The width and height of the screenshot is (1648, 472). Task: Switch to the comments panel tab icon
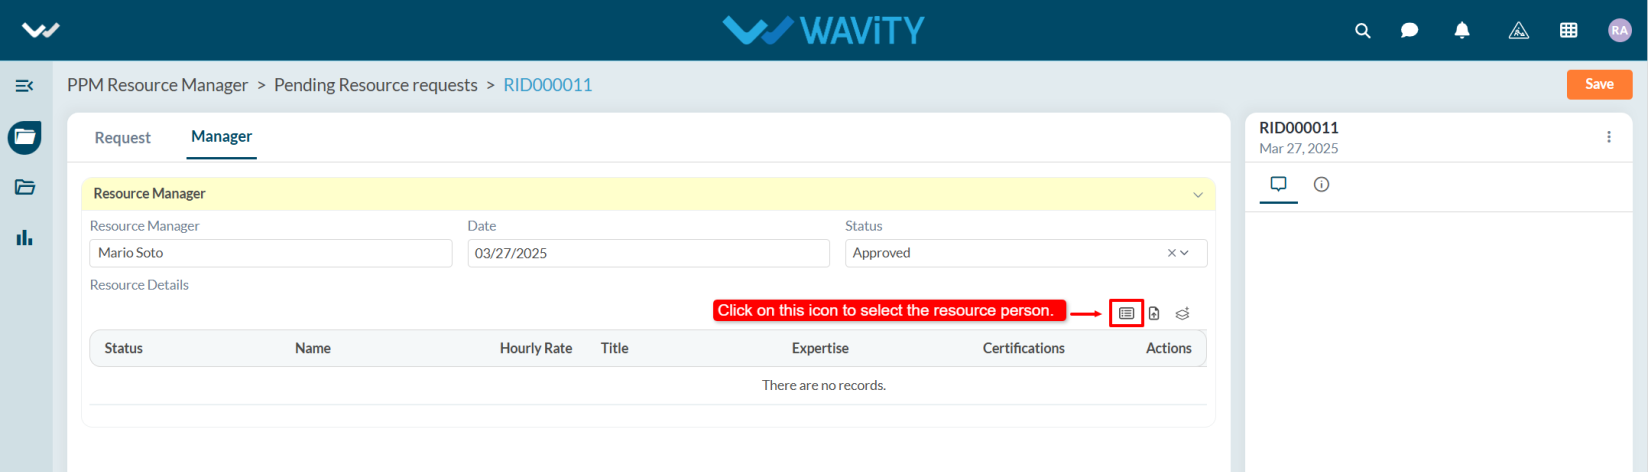point(1278,184)
